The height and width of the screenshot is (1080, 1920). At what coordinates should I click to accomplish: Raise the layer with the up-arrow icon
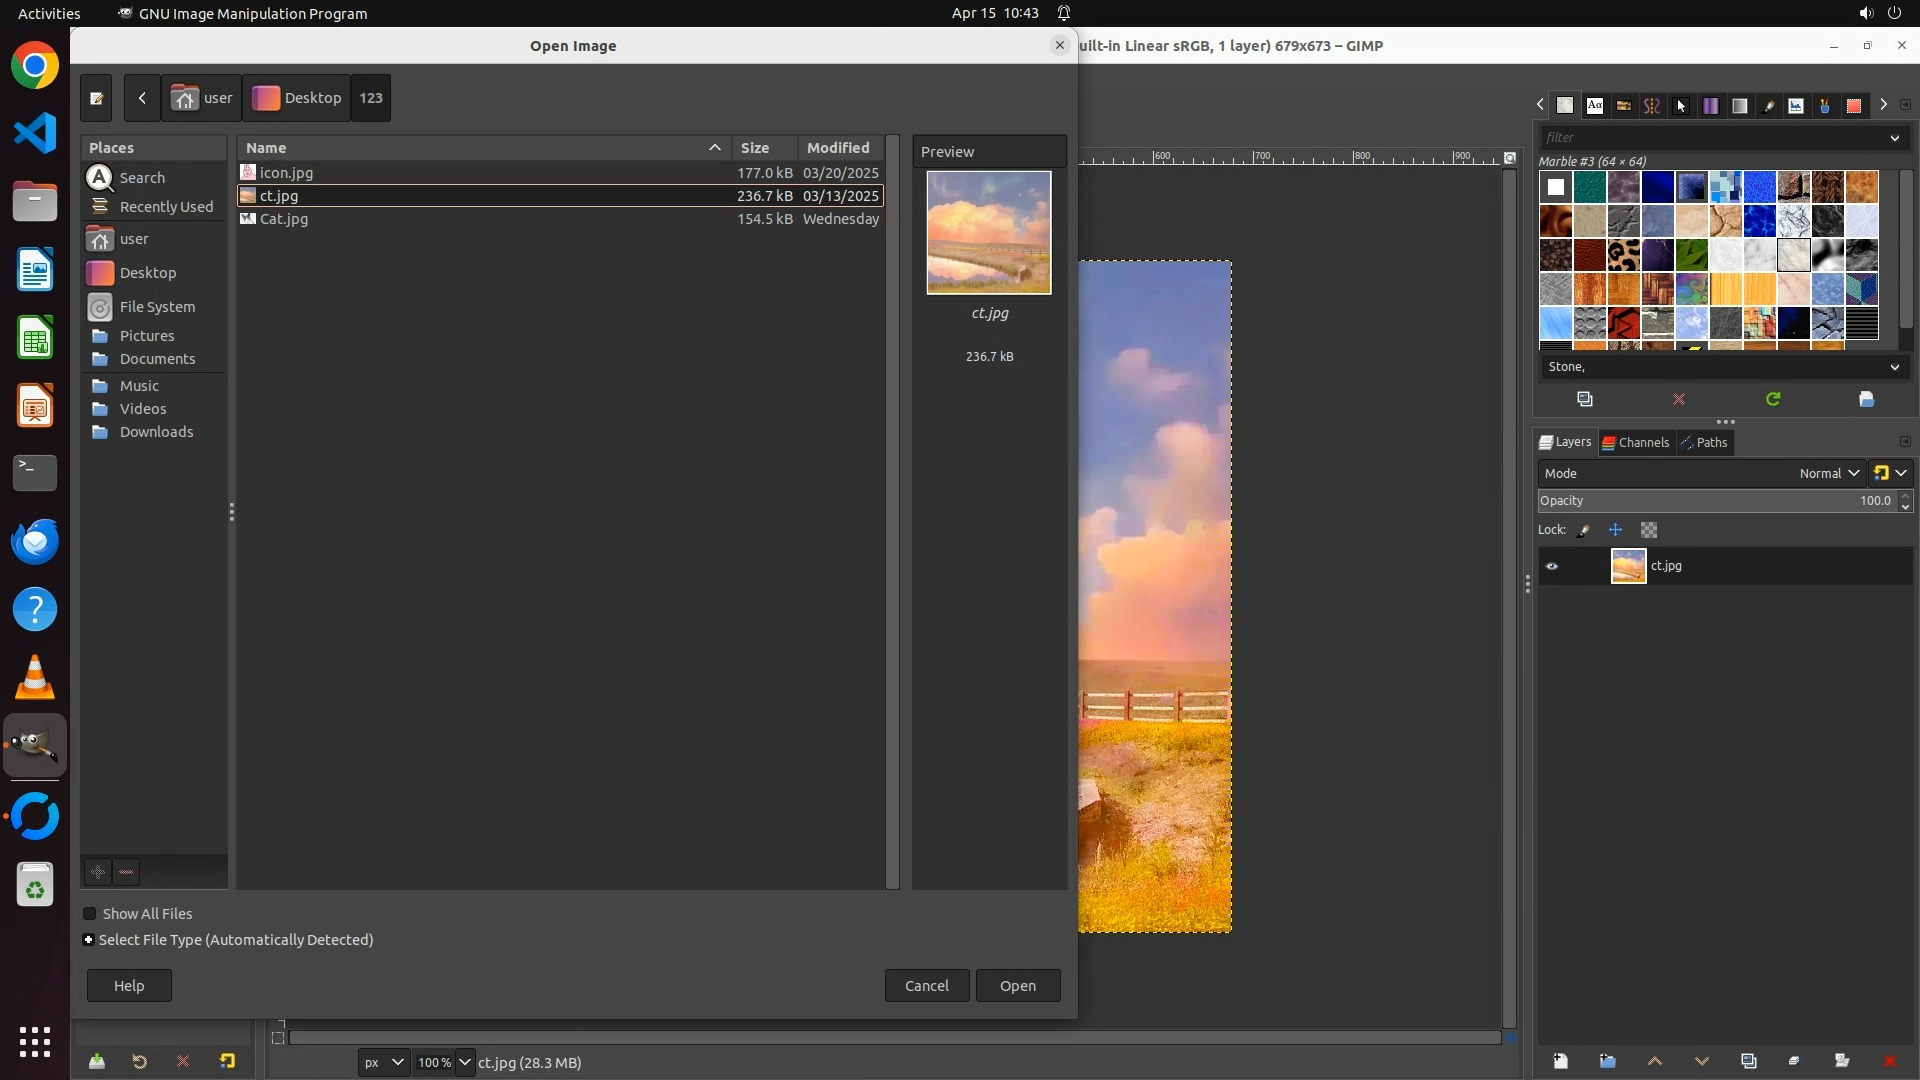click(x=1654, y=1061)
